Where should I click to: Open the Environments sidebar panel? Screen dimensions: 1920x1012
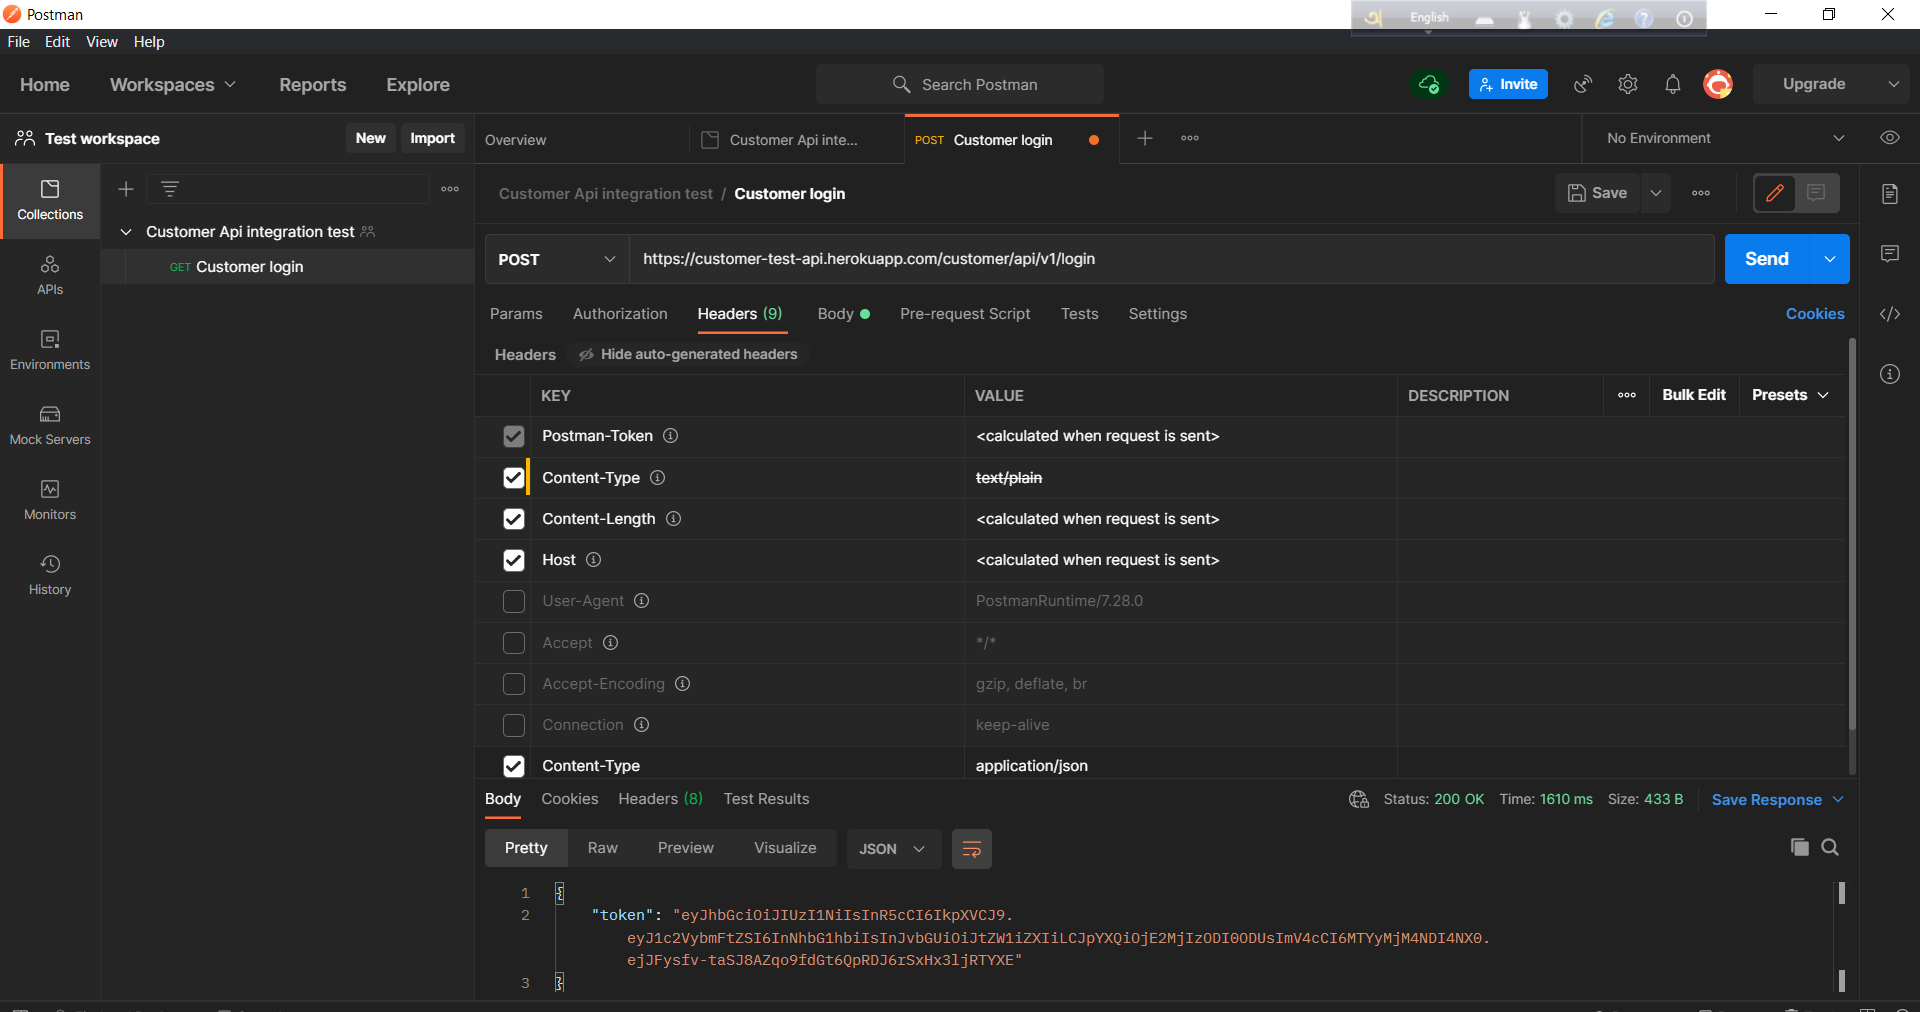click(50, 351)
